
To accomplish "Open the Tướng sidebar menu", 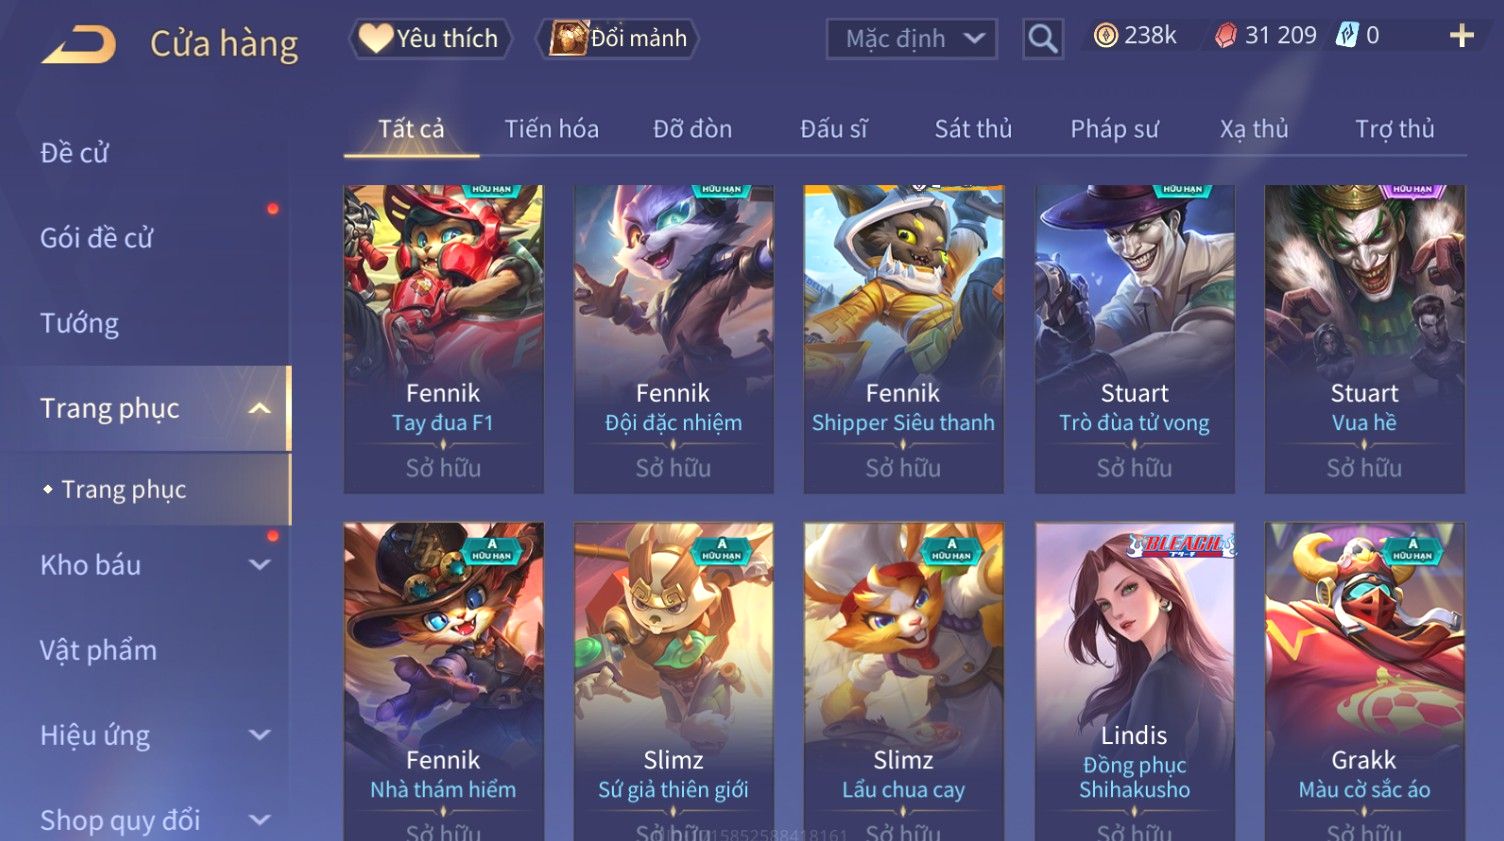I will [79, 323].
